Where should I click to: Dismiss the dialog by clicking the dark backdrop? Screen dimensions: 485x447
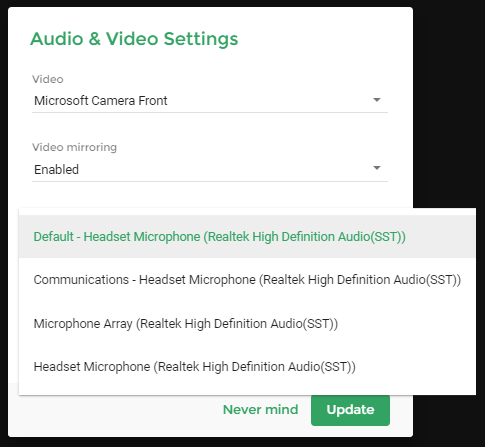point(448,100)
